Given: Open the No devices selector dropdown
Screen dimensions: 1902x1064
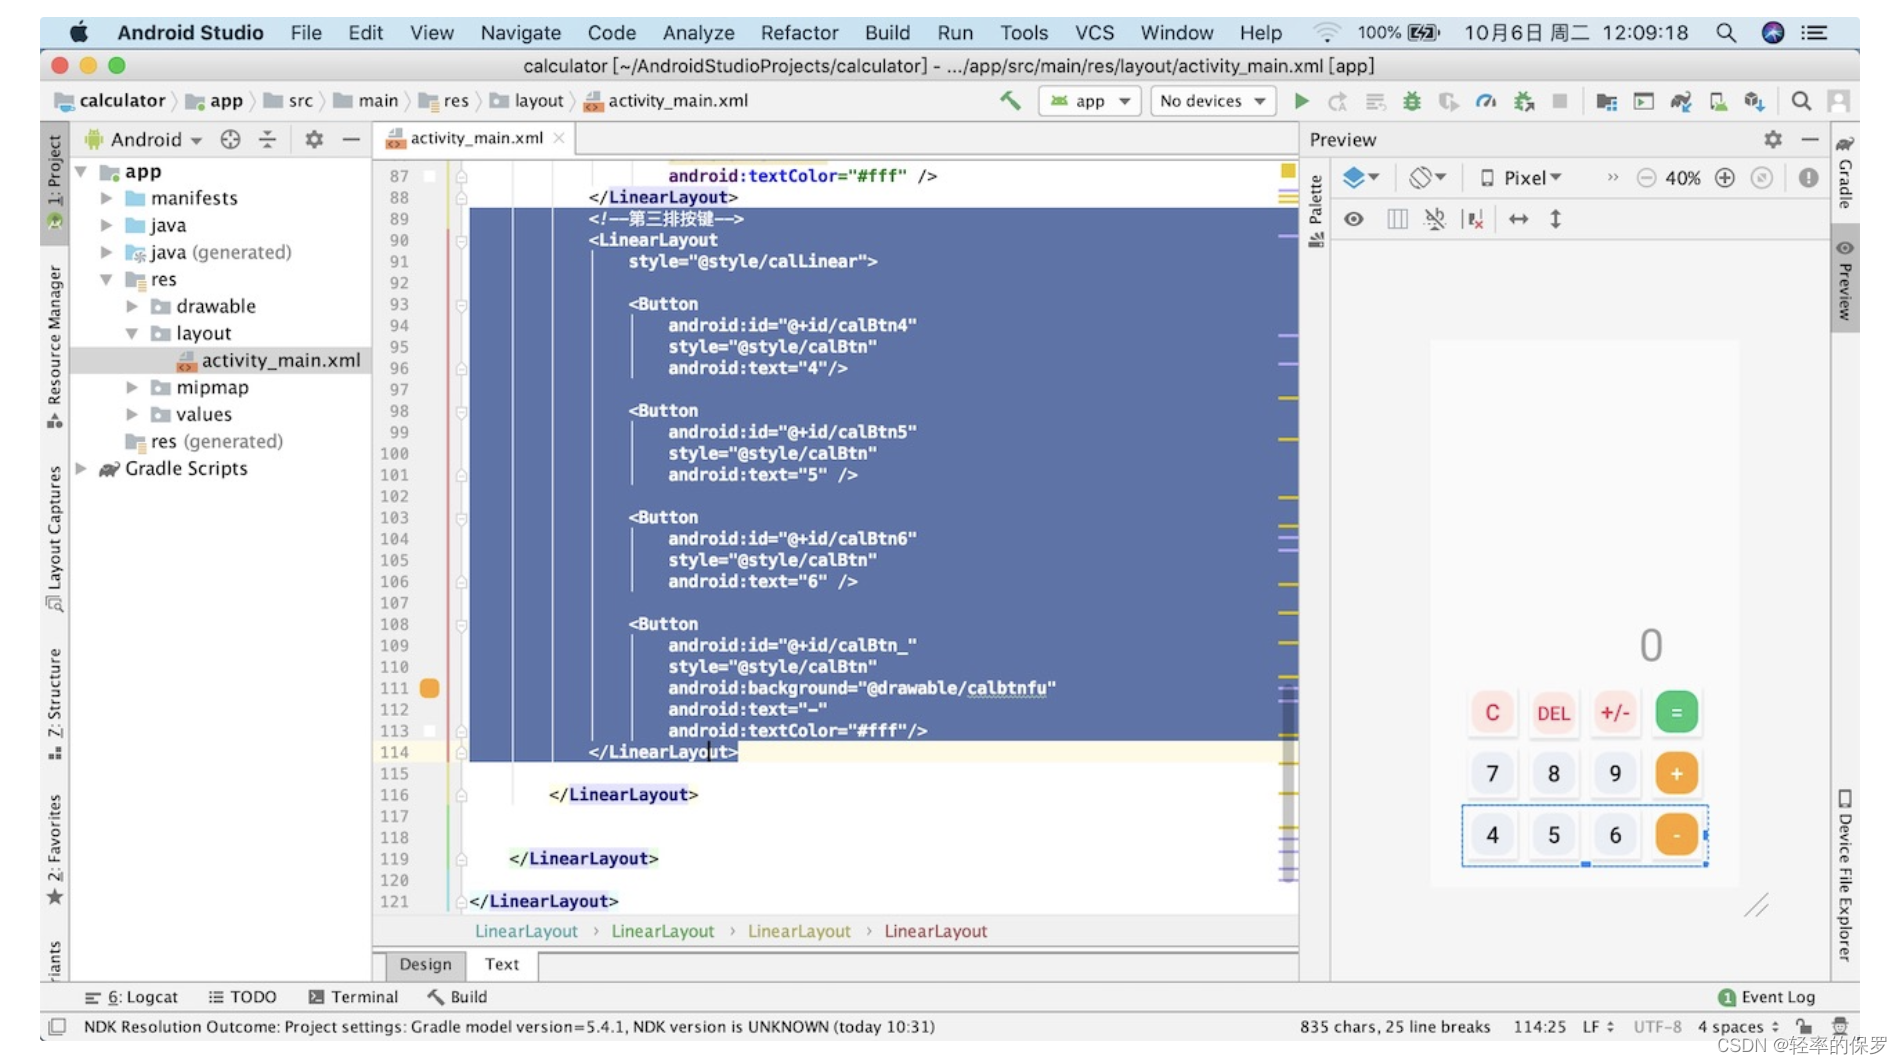Looking at the screenshot, I should pos(1213,101).
